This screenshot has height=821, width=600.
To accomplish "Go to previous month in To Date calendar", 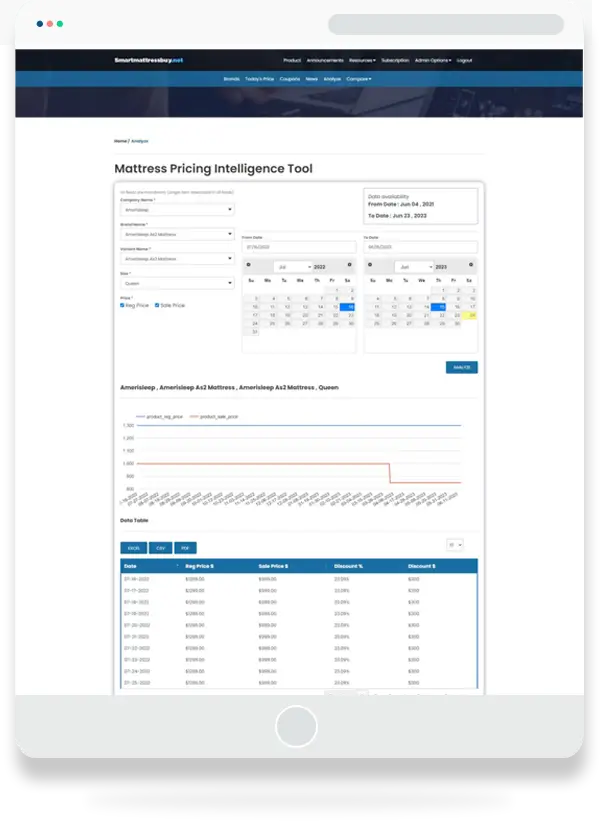I will [370, 265].
